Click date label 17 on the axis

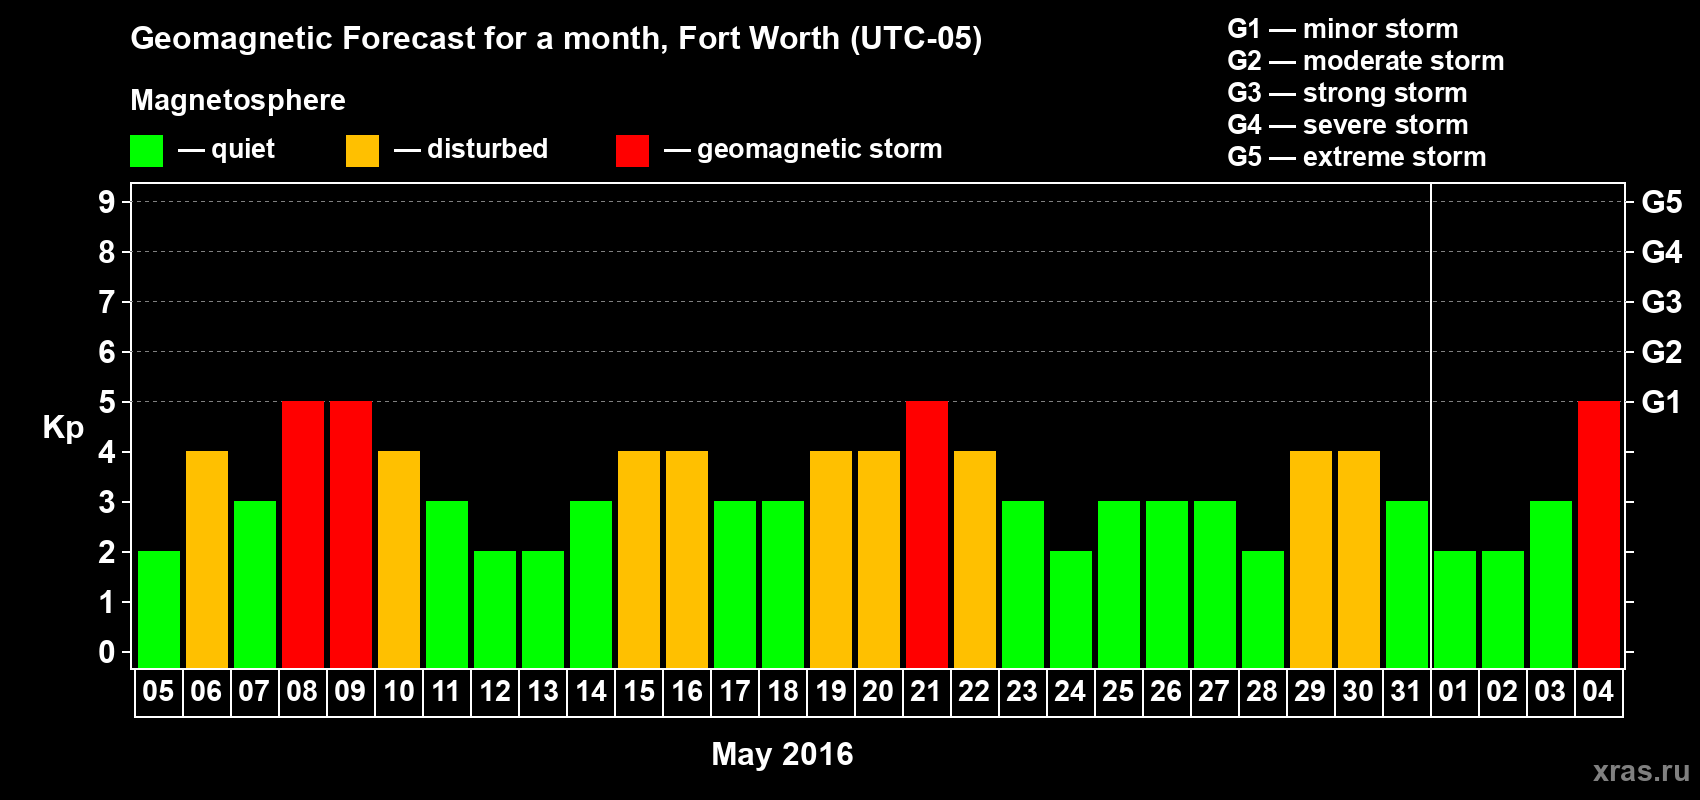(x=735, y=691)
